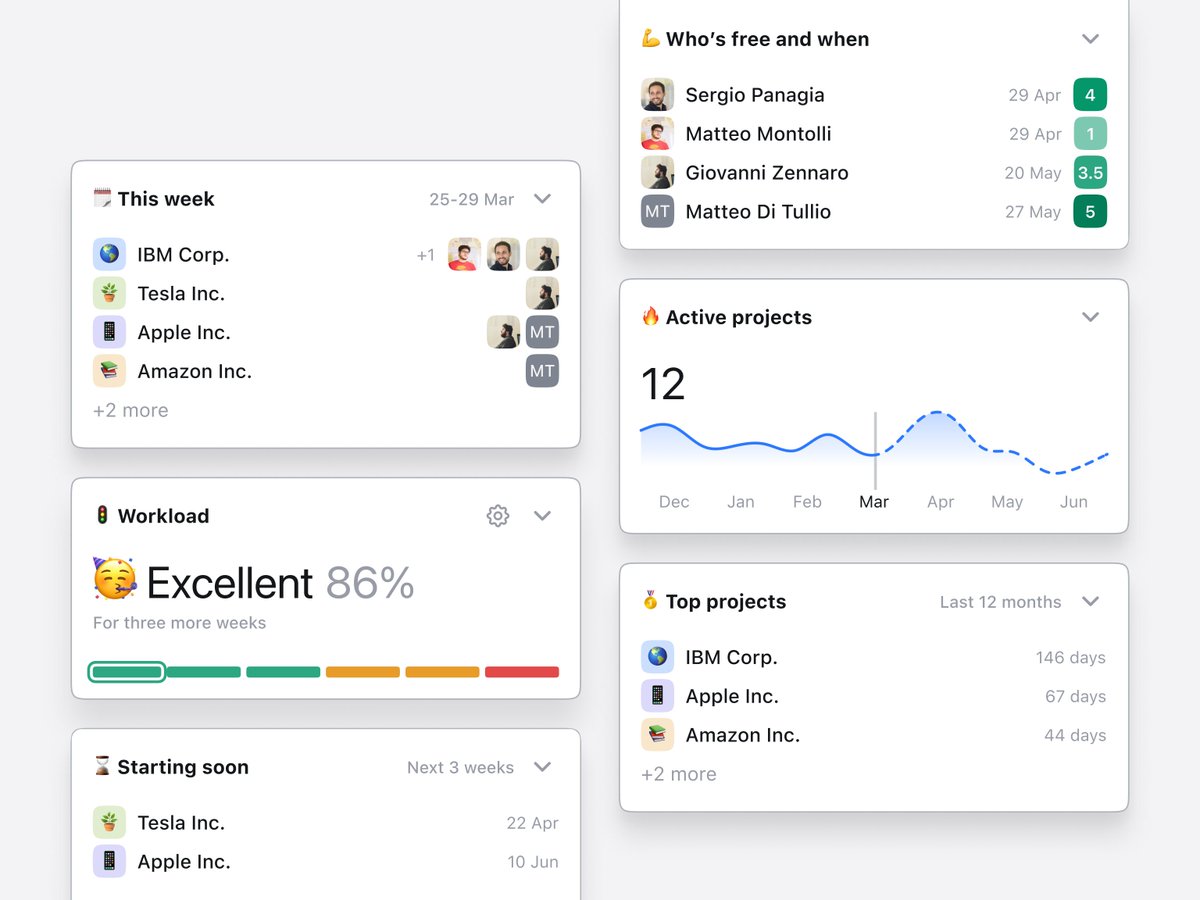
Task: Click the globe icon next to IBM Corp.
Action: pyautogui.click(x=108, y=254)
